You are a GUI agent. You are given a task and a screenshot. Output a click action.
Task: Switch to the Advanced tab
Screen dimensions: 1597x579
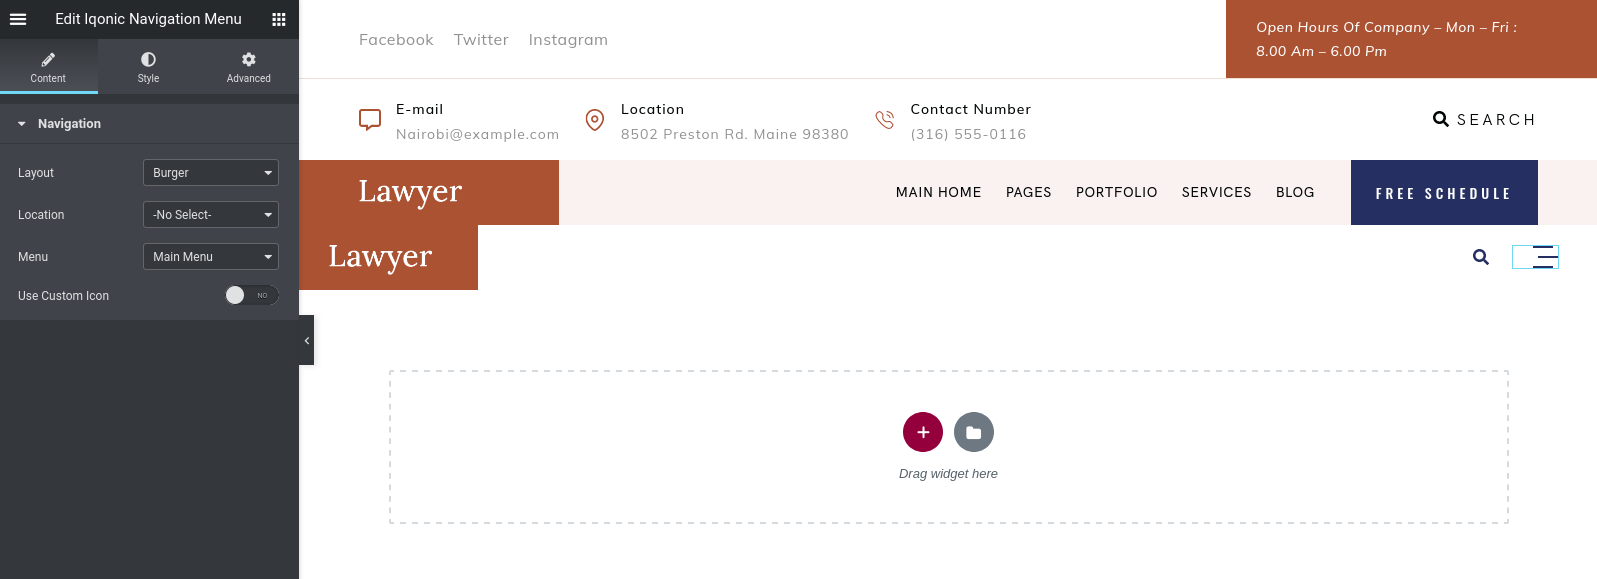tap(249, 67)
